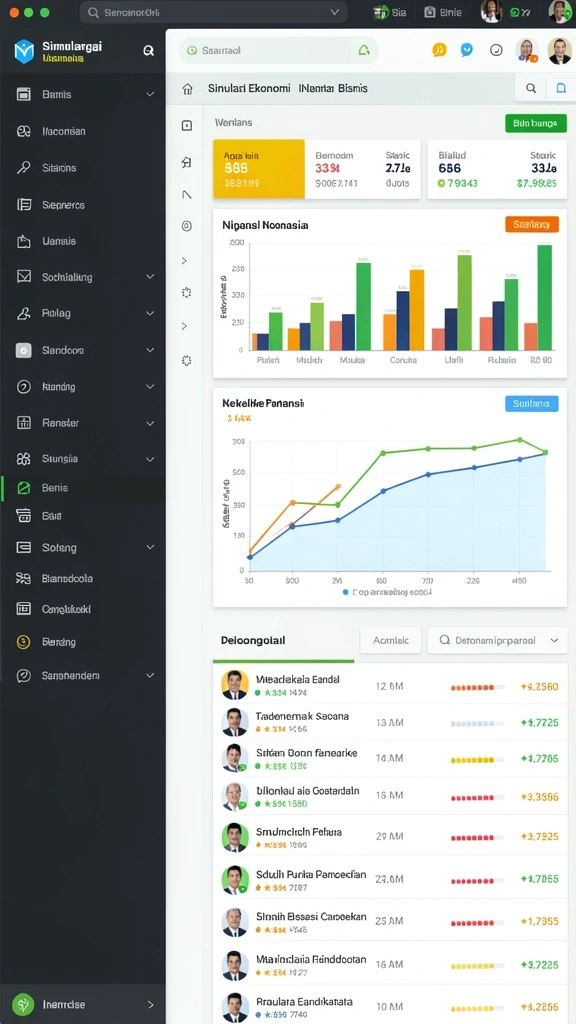Click the orange Ssarlaray chart button
The image size is (576, 1024).
[532, 225]
